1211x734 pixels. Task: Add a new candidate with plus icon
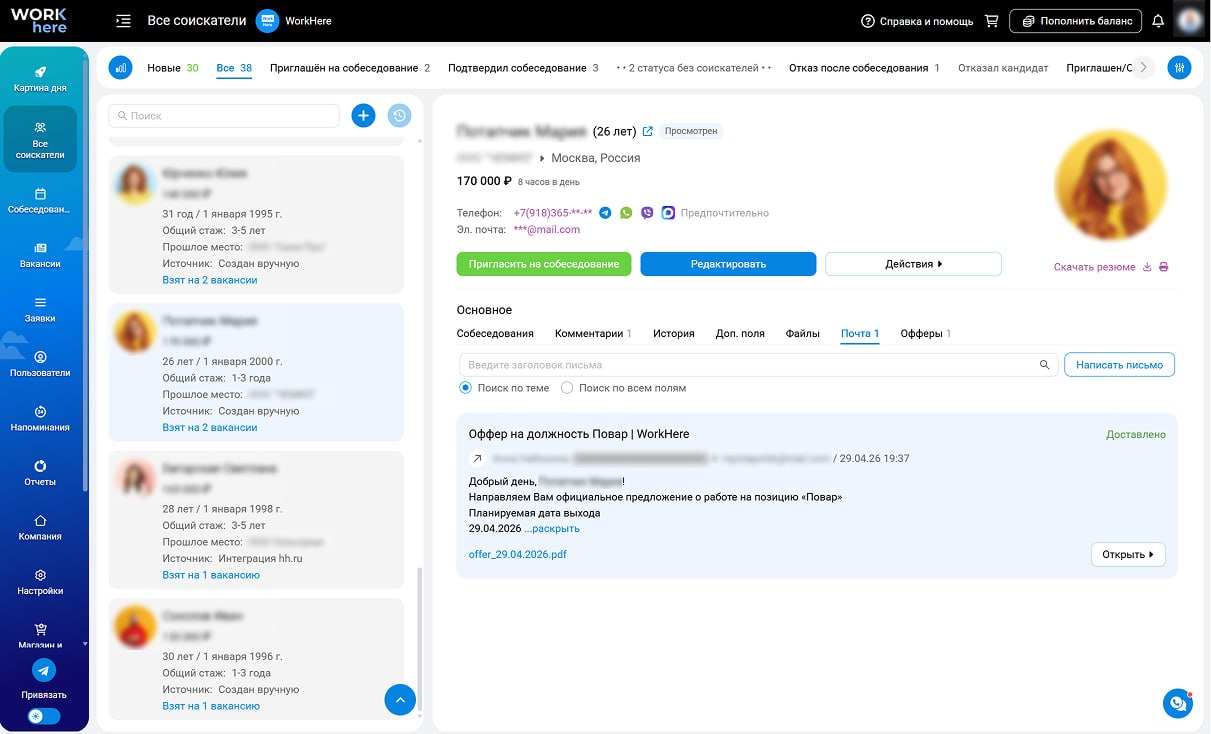363,116
